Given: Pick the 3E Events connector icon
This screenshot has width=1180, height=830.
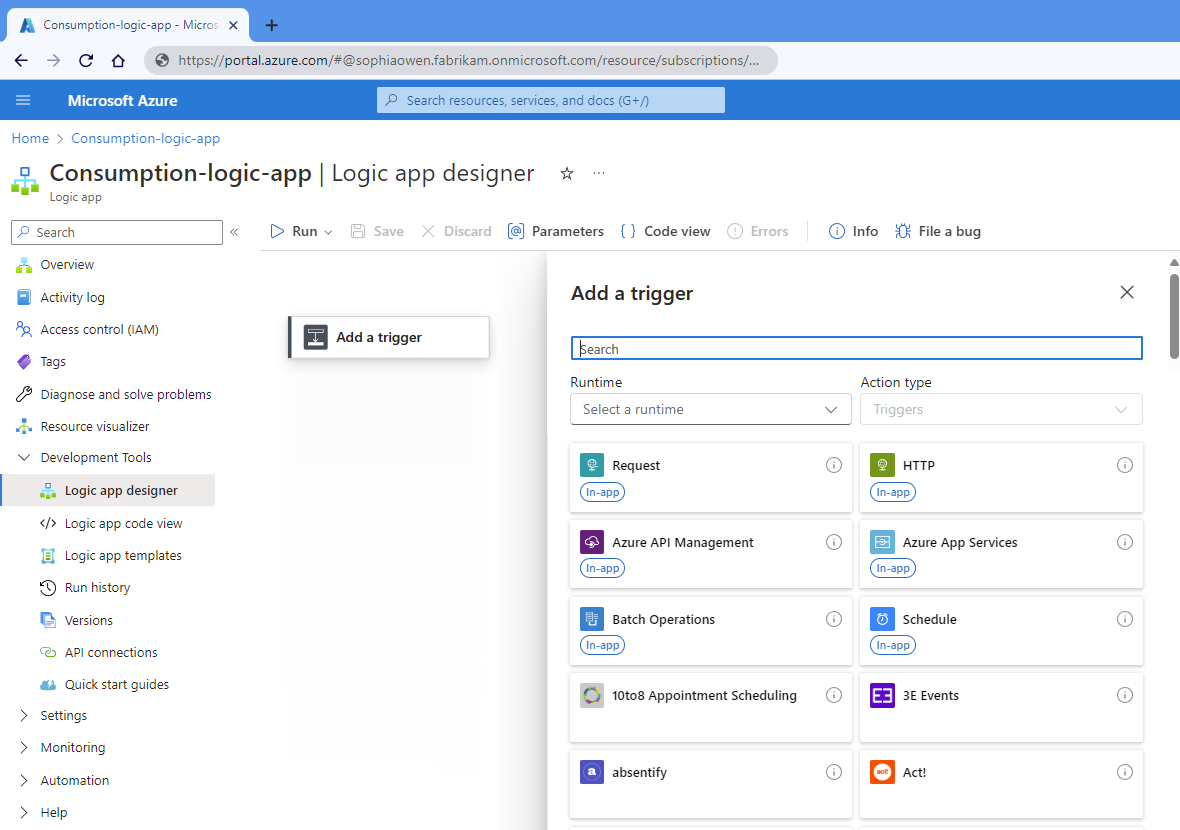Looking at the screenshot, I should 882,695.
